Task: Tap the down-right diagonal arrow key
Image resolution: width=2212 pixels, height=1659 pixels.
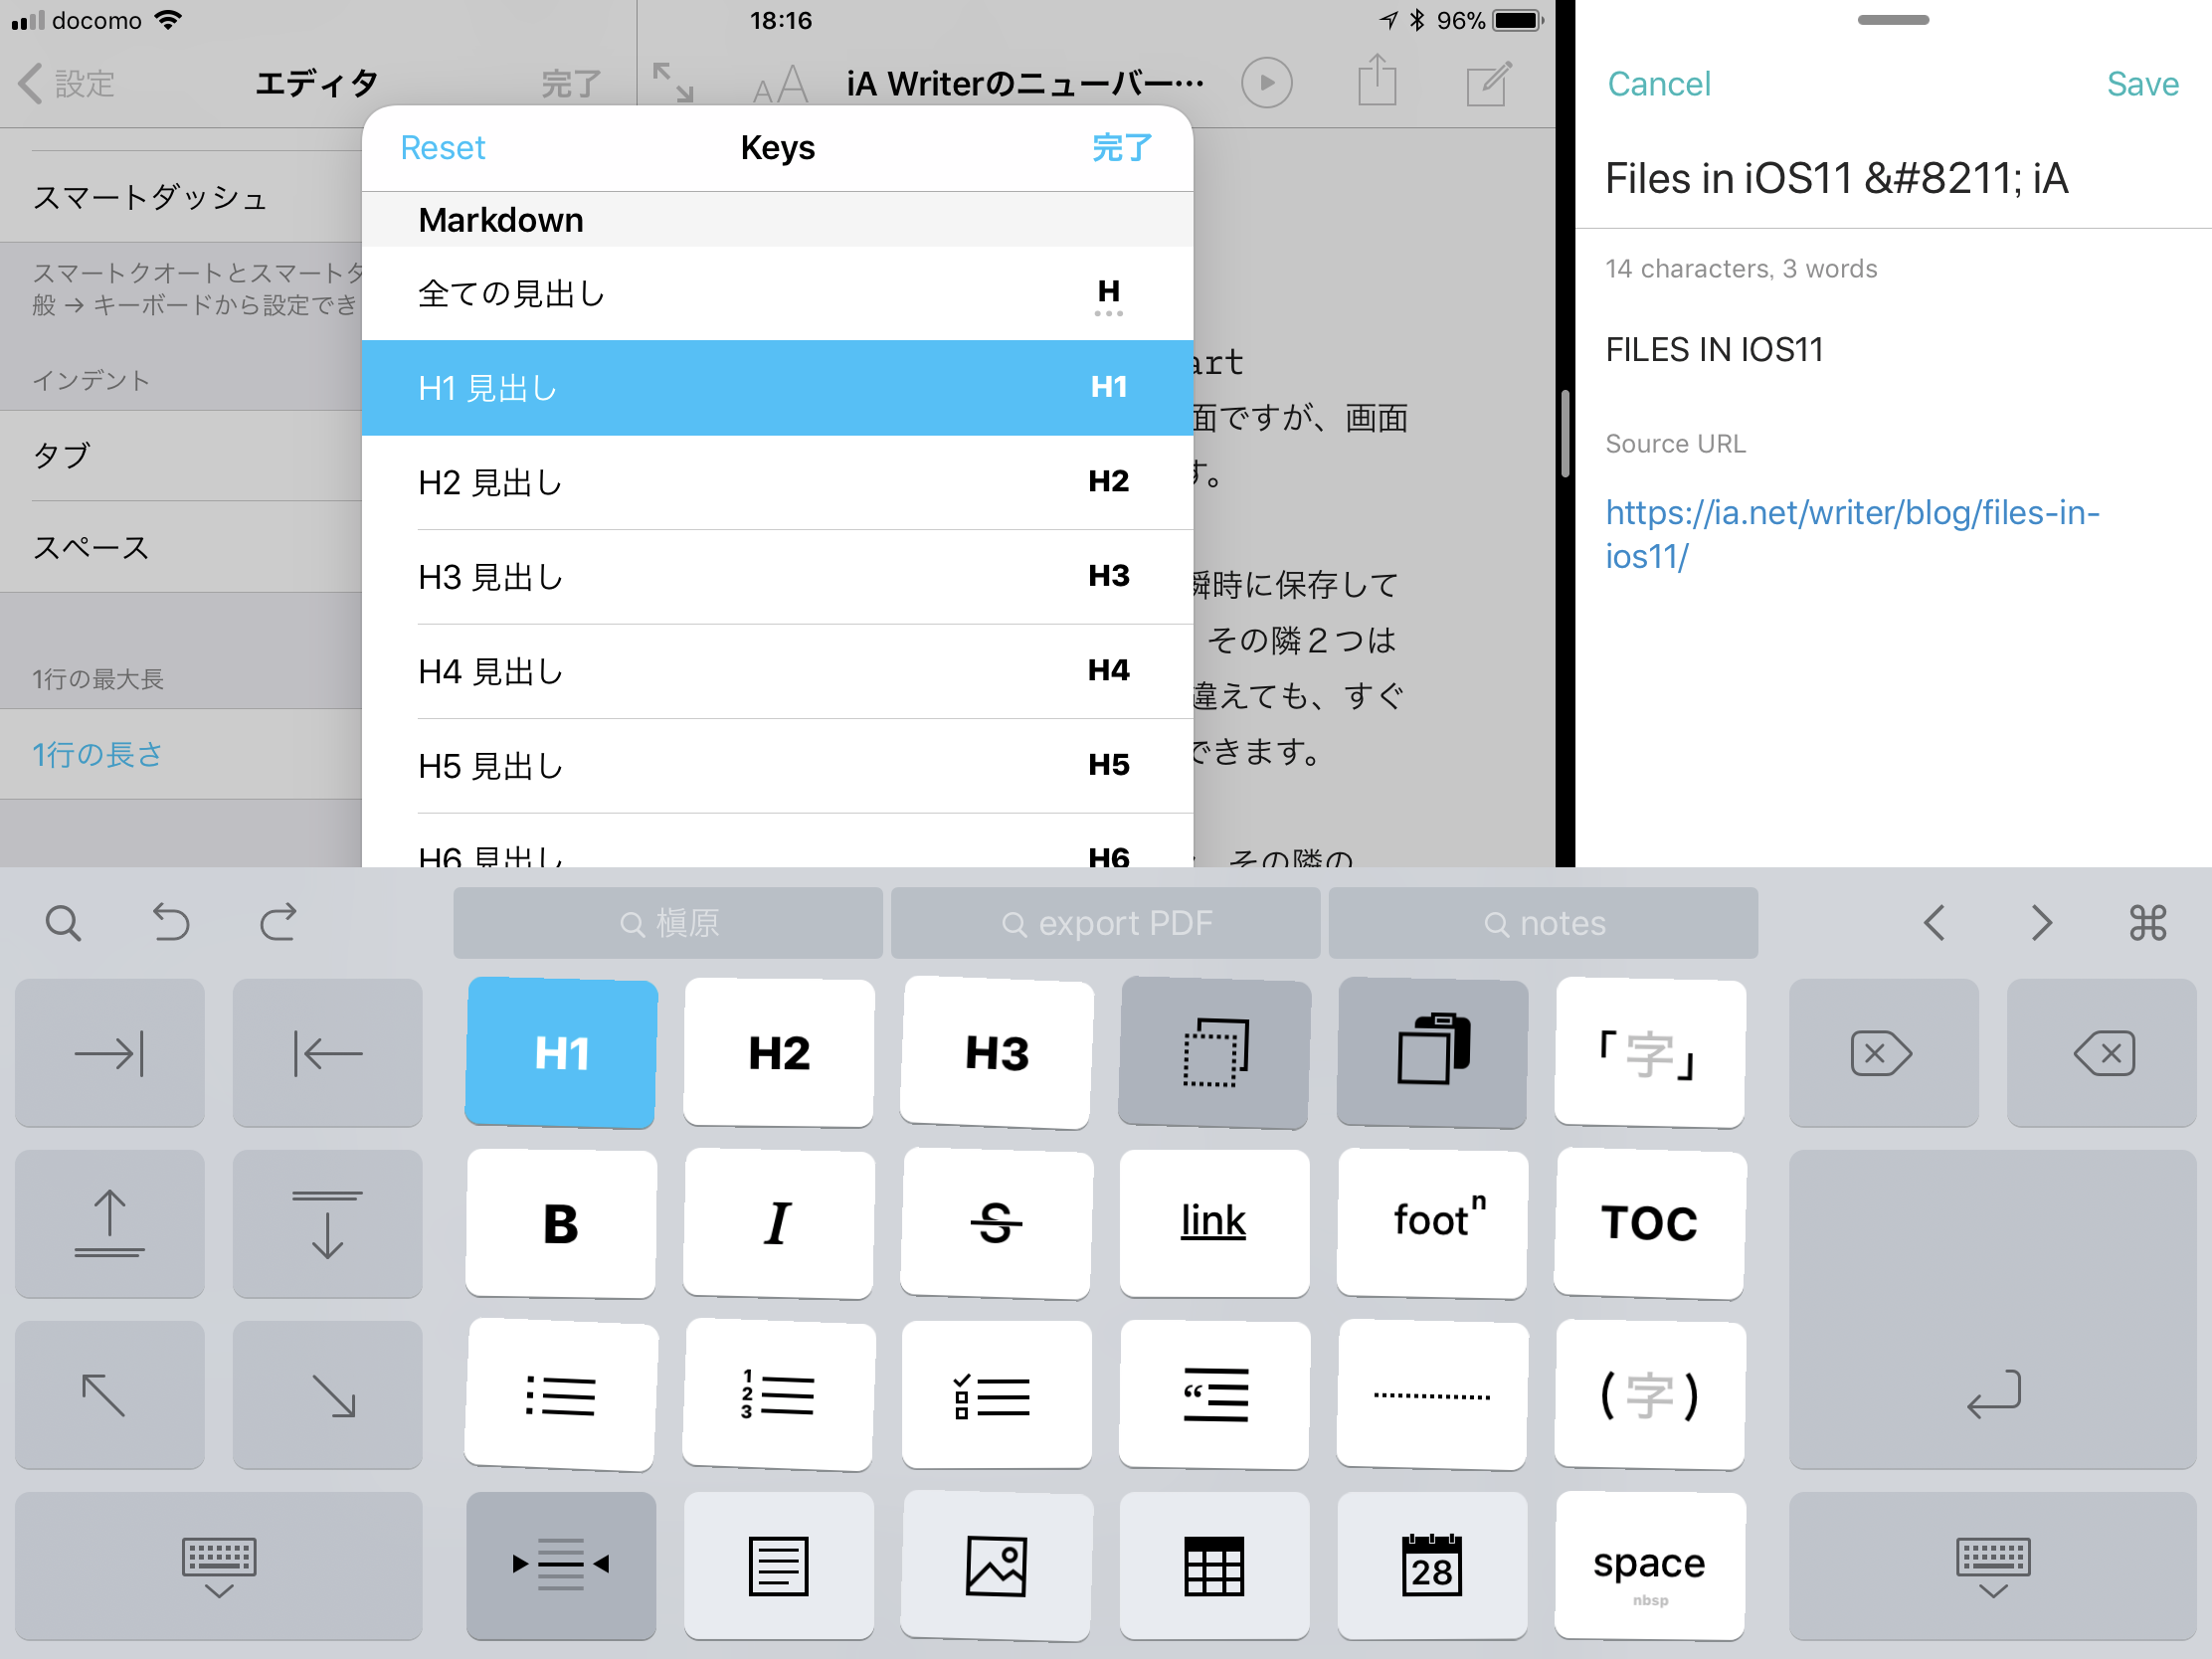Action: coord(327,1395)
